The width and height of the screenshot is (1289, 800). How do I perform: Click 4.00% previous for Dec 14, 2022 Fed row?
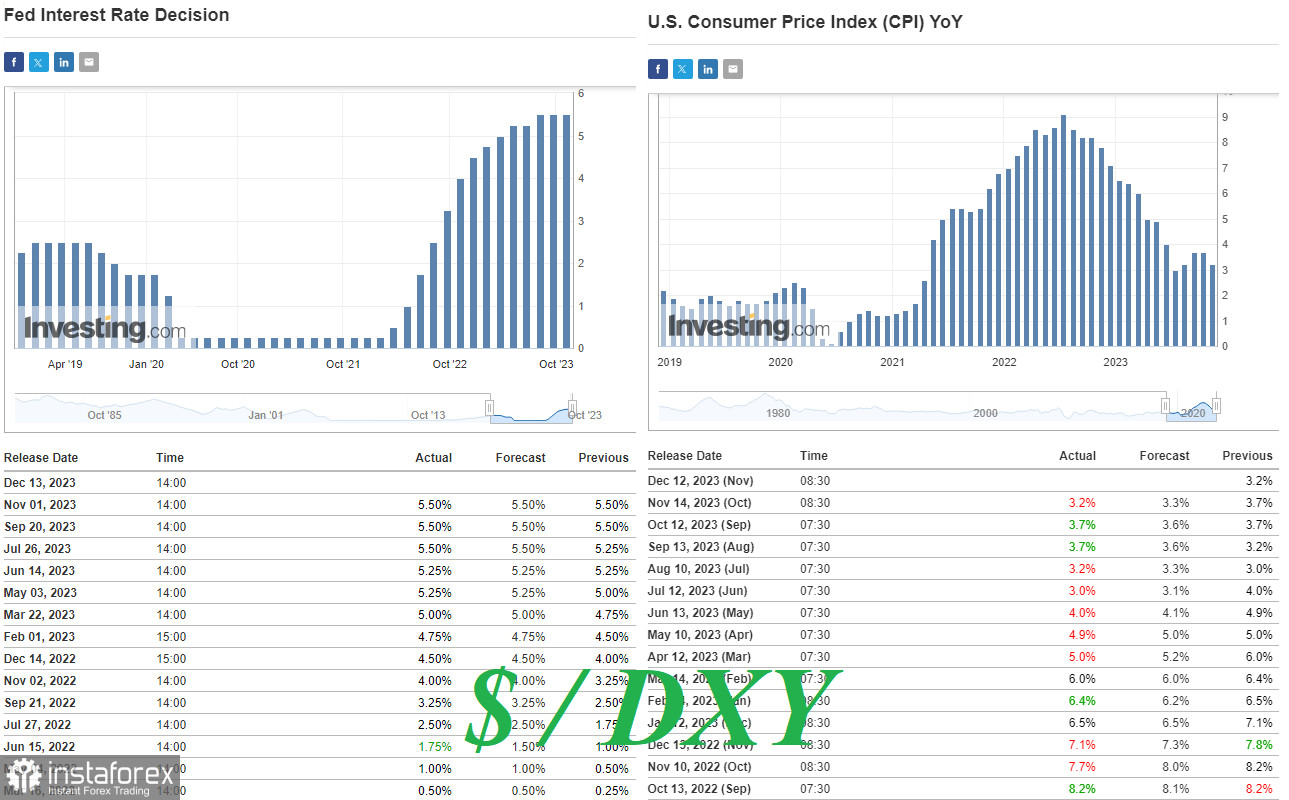tap(611, 659)
